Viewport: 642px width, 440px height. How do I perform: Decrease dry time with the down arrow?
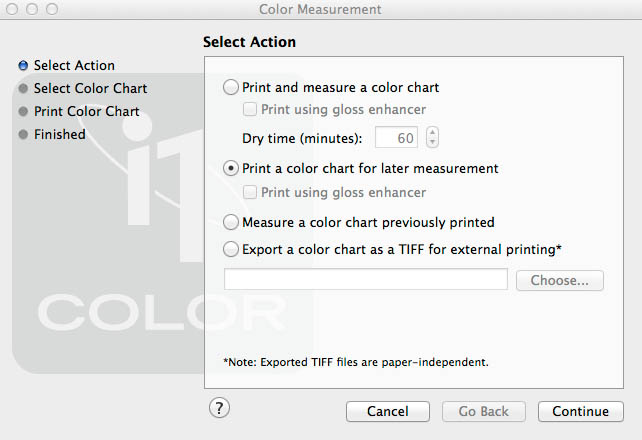[432, 143]
